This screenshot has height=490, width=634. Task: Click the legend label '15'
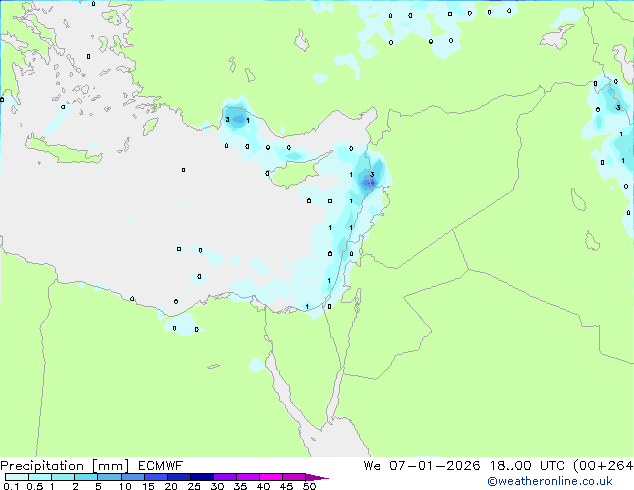(148, 486)
